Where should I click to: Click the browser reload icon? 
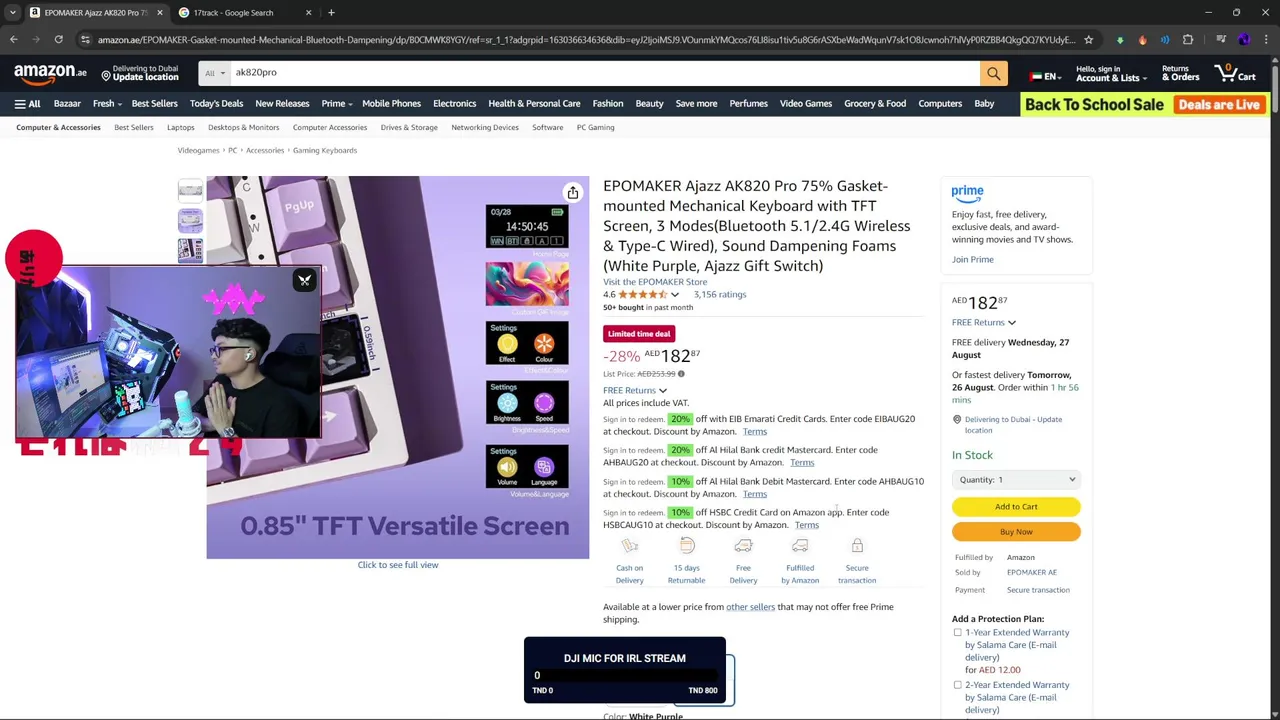58,40
